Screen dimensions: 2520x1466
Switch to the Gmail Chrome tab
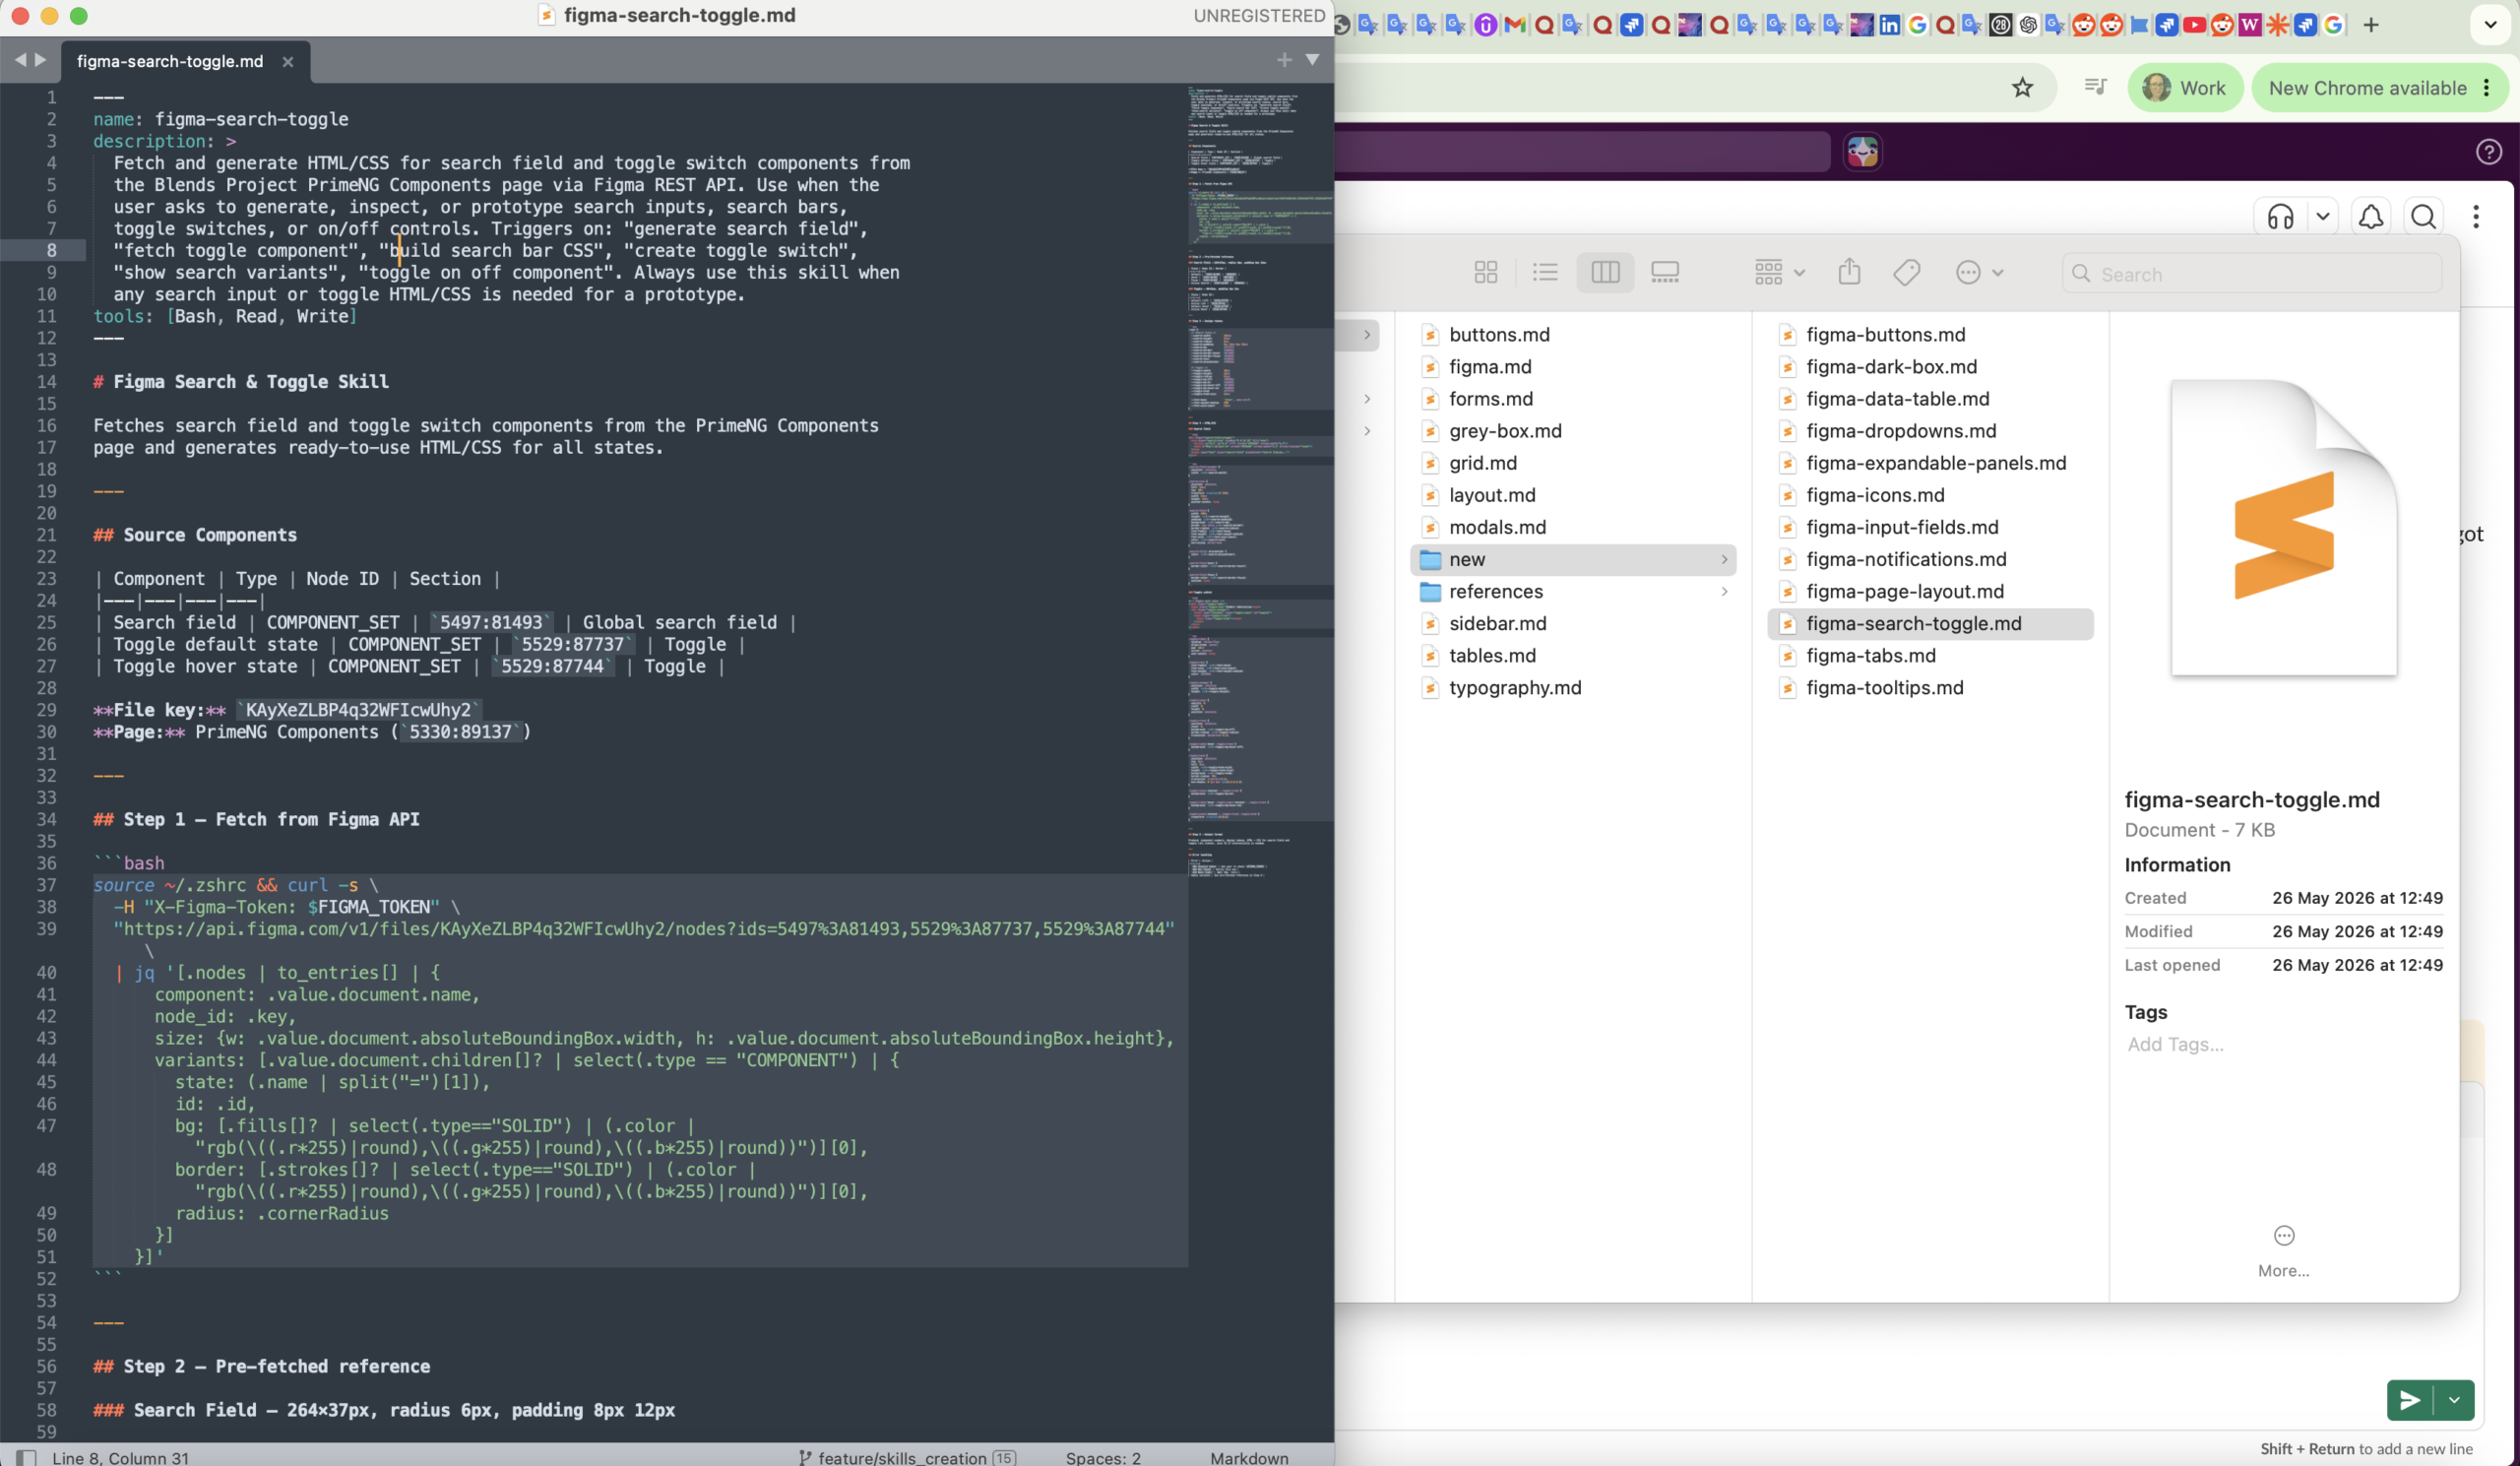[1514, 25]
